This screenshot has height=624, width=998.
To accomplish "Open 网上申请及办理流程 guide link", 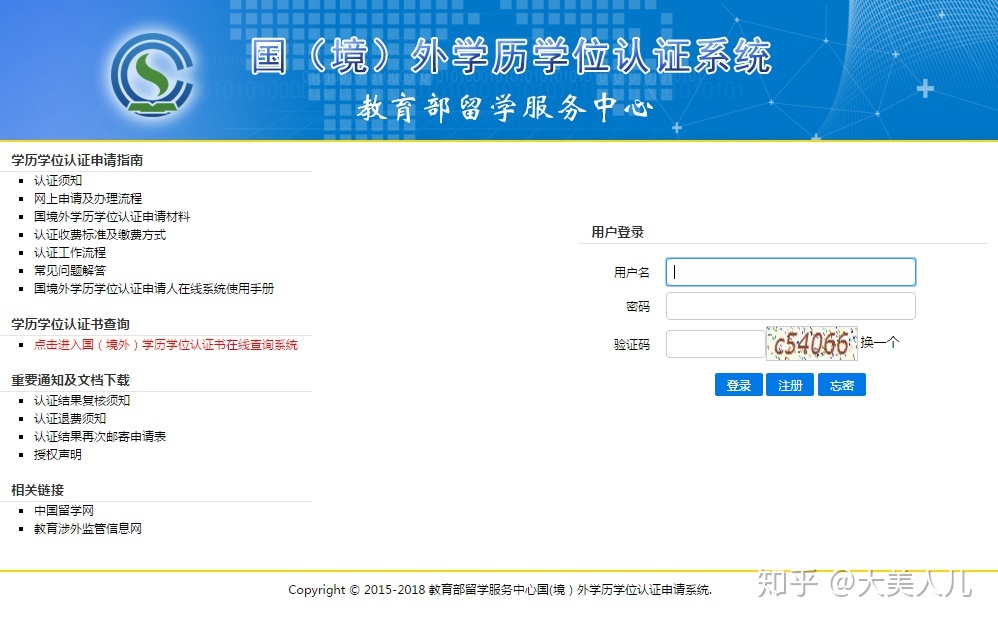I will 88,199.
